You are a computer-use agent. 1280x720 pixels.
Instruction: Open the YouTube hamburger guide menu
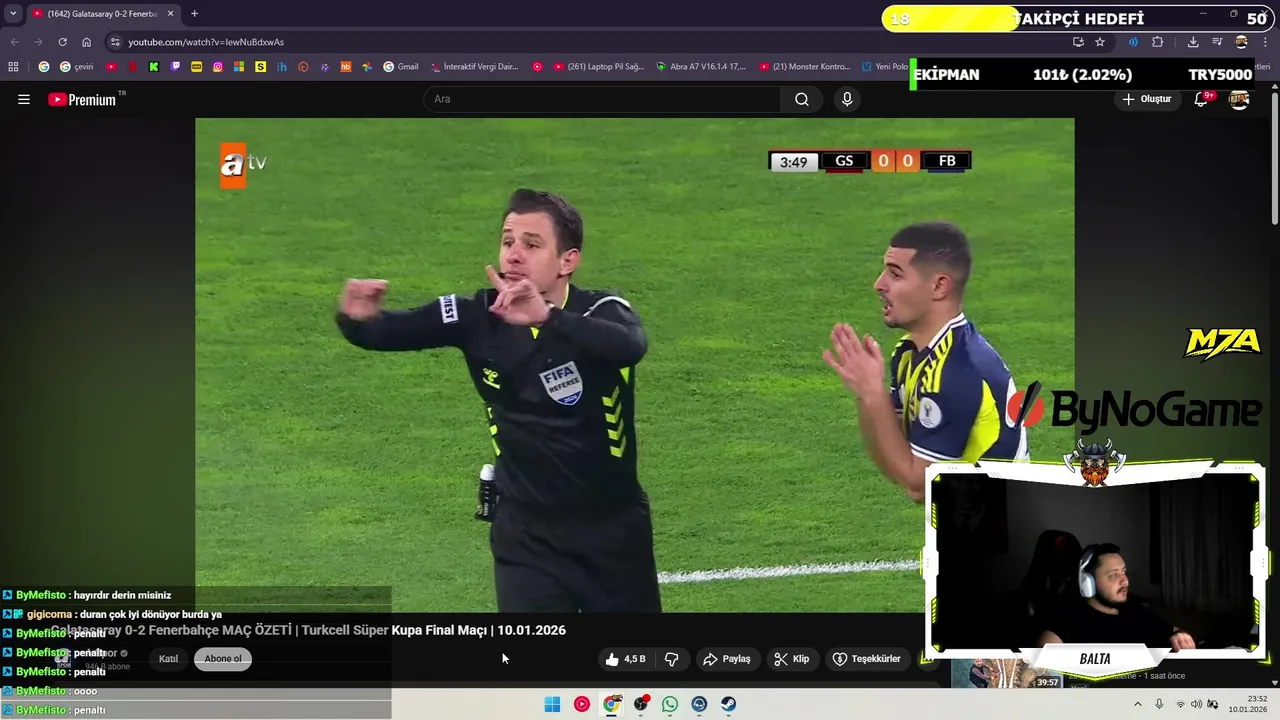[24, 99]
